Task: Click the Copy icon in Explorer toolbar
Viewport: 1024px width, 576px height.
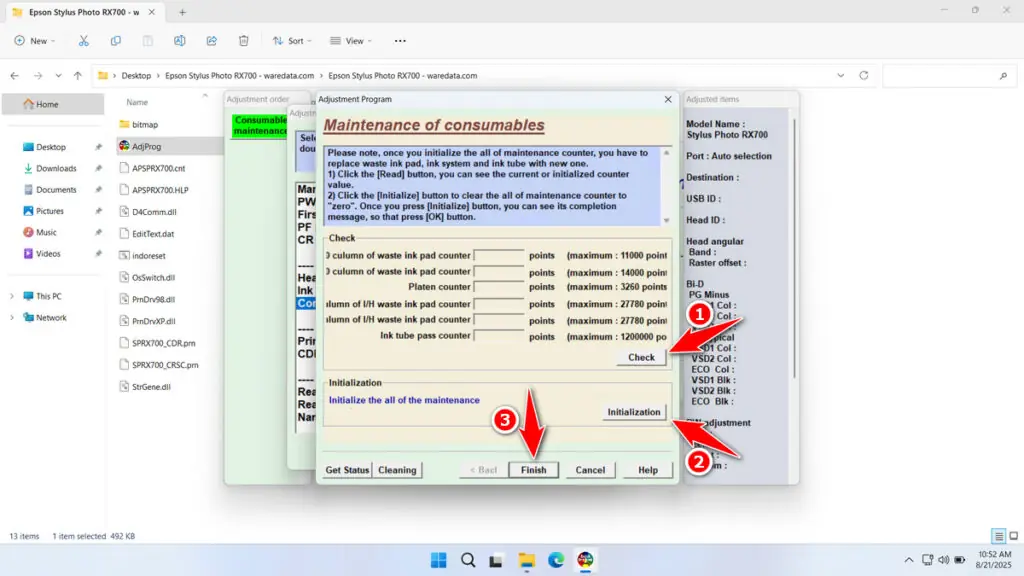Action: (x=116, y=41)
